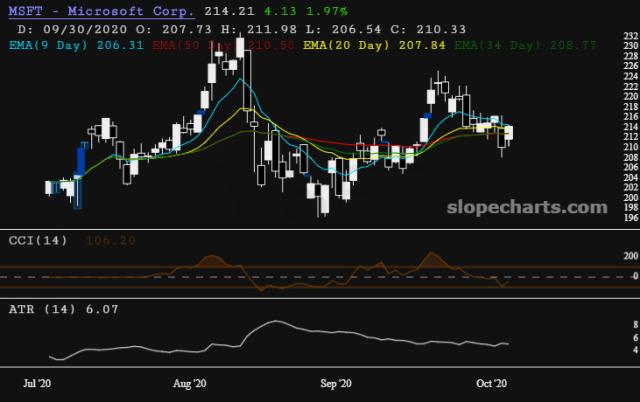Image resolution: width=640 pixels, height=402 pixels.
Task: Open the MSFT - Microsoft Corp. title link
Action: point(101,11)
